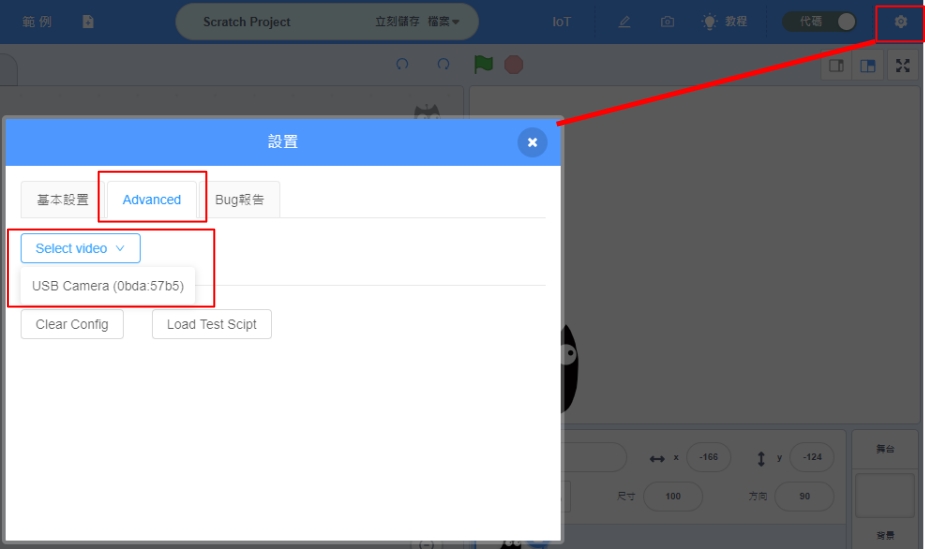Click the pencil edit icon in top bar
The width and height of the screenshot is (925, 549).
click(x=624, y=21)
